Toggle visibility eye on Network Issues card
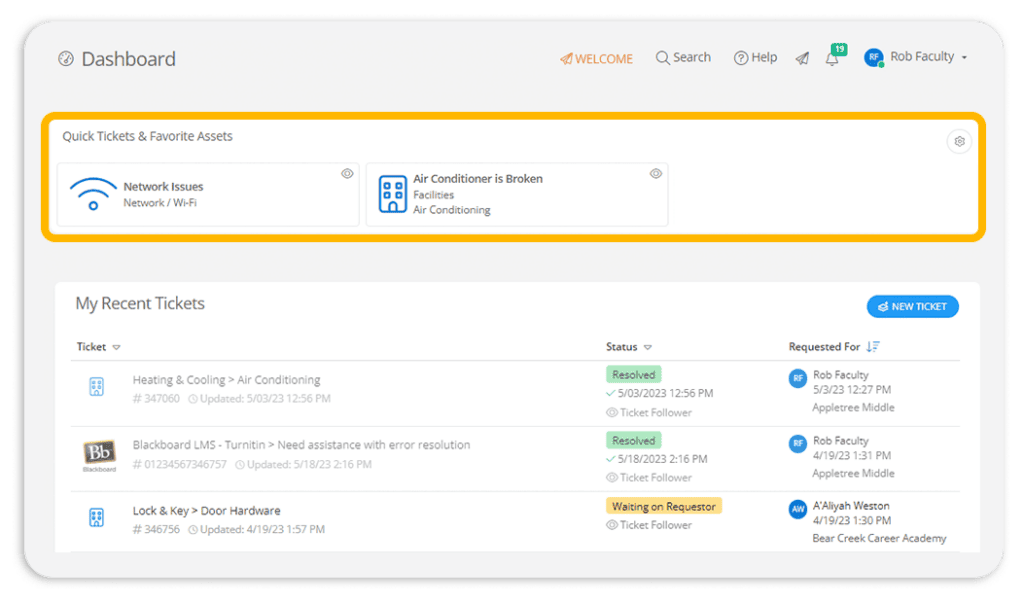The image size is (1024, 603). click(347, 173)
